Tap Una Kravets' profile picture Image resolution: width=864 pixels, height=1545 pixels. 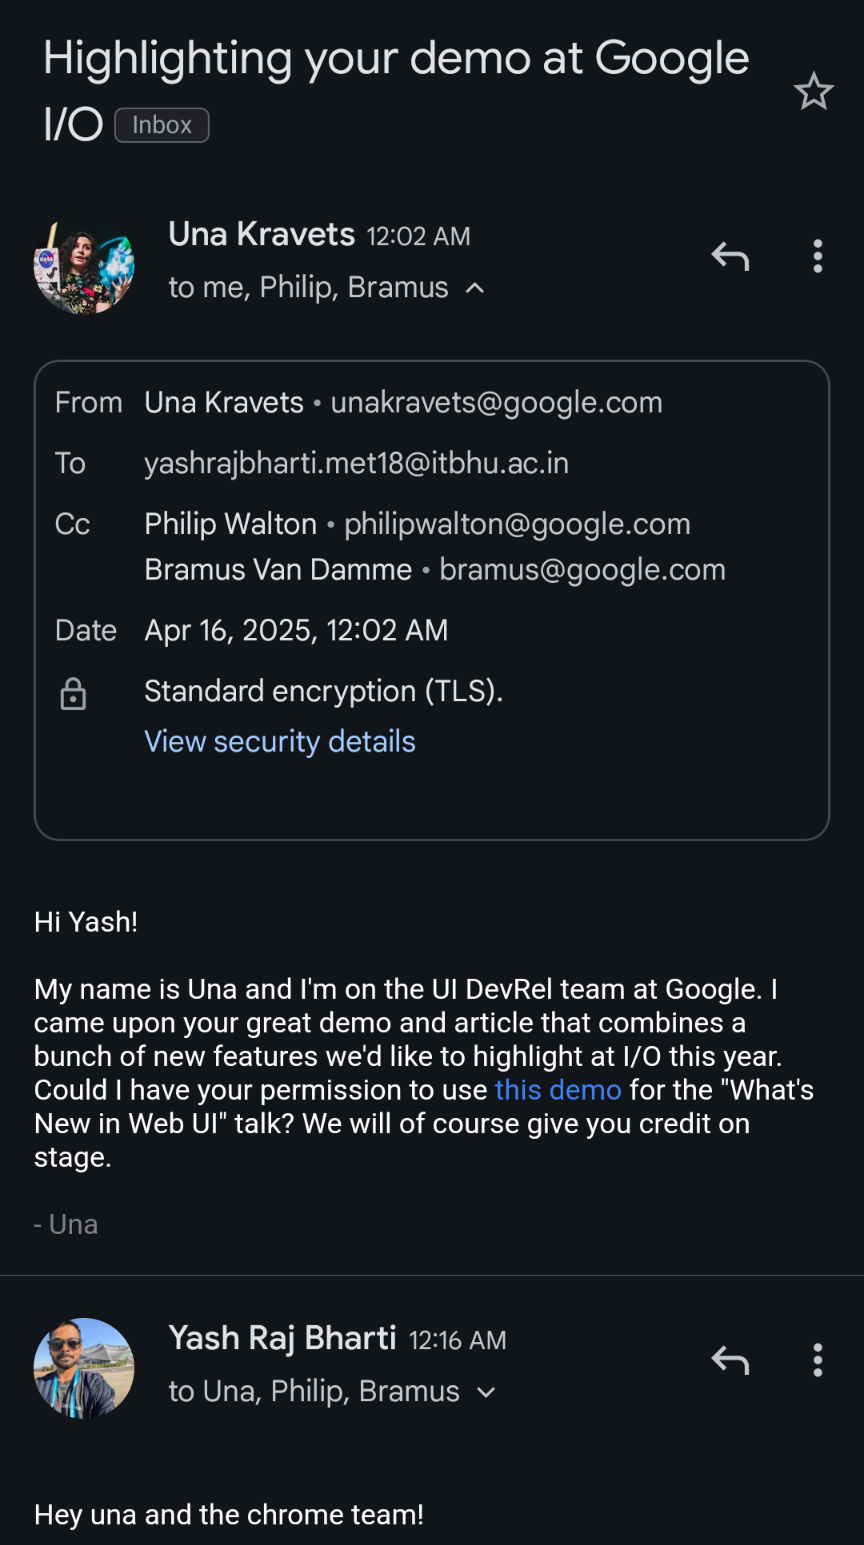pos(84,265)
